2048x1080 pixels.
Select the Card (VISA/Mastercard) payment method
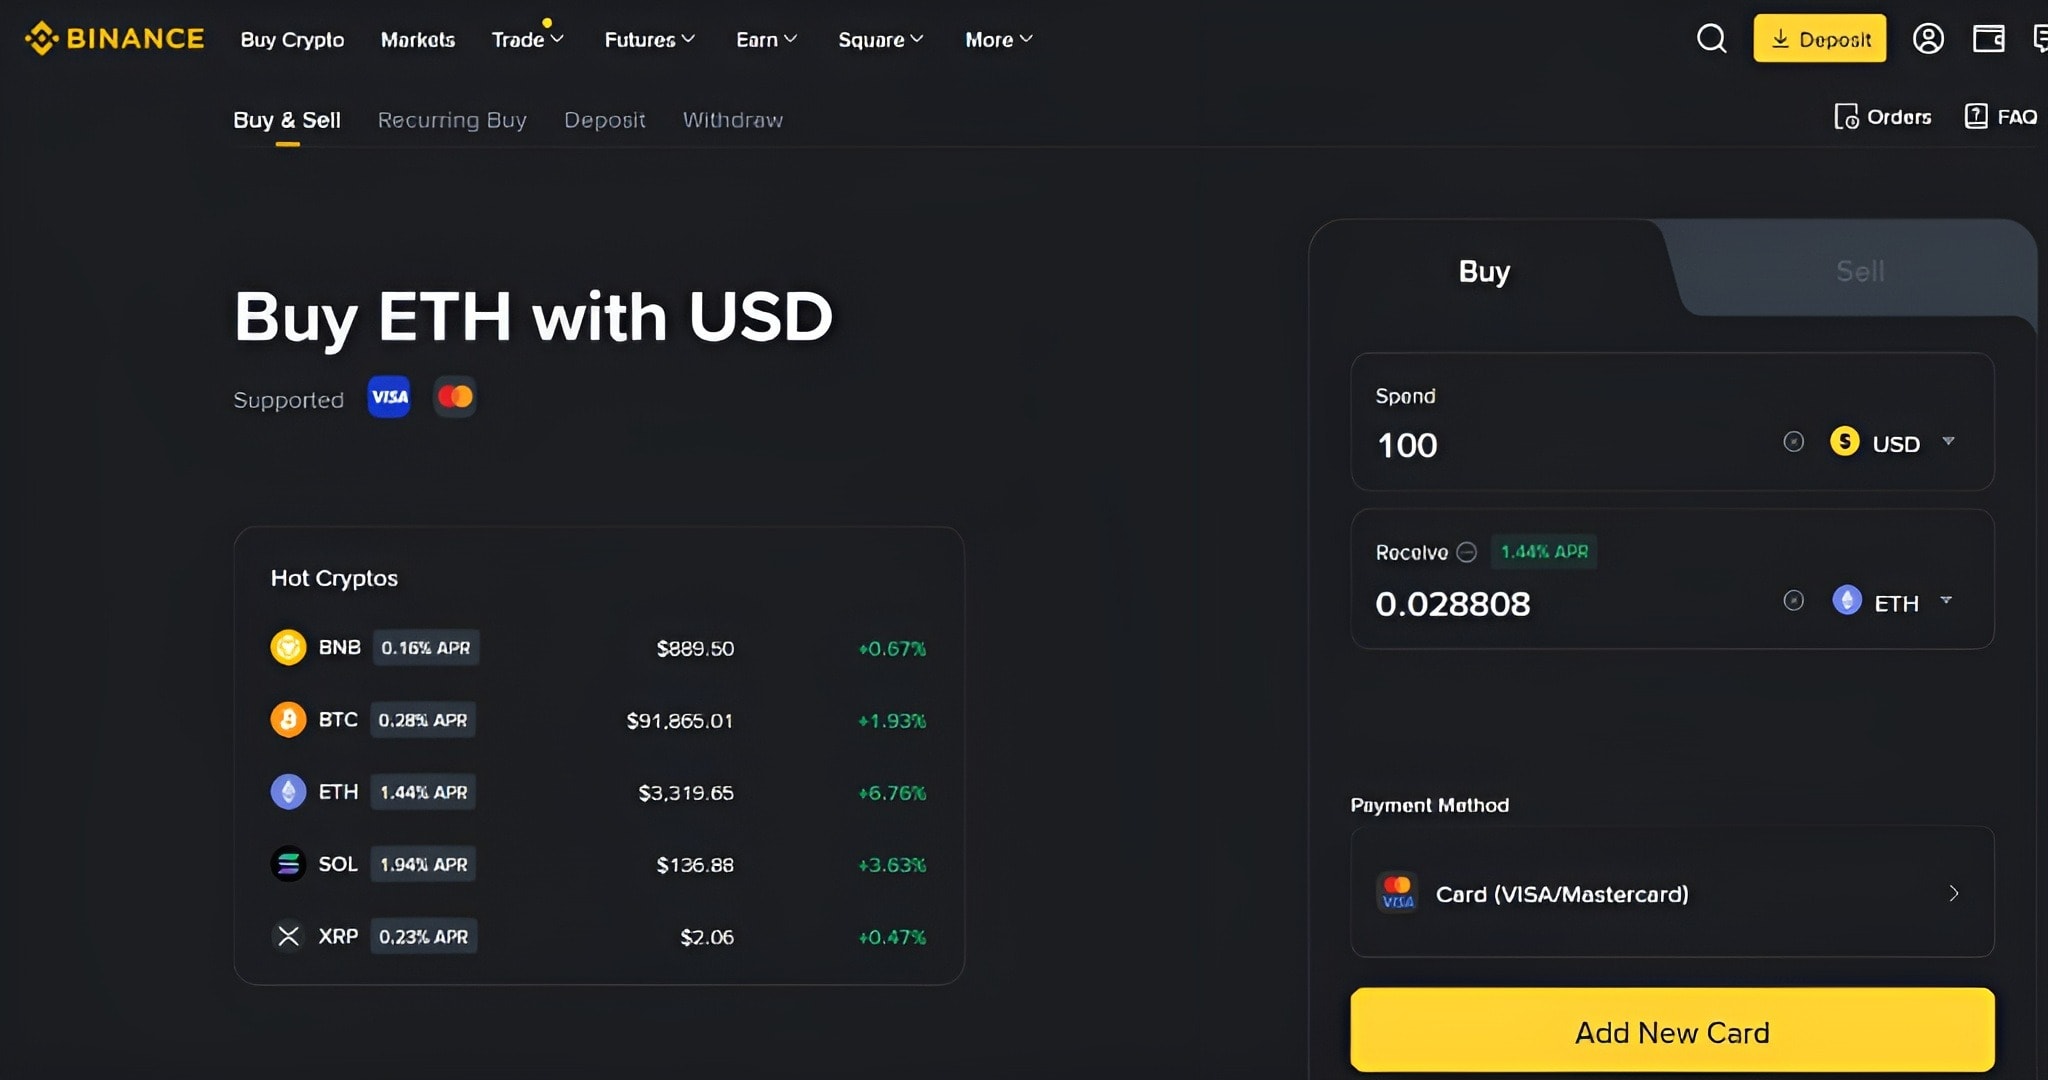point(1670,893)
